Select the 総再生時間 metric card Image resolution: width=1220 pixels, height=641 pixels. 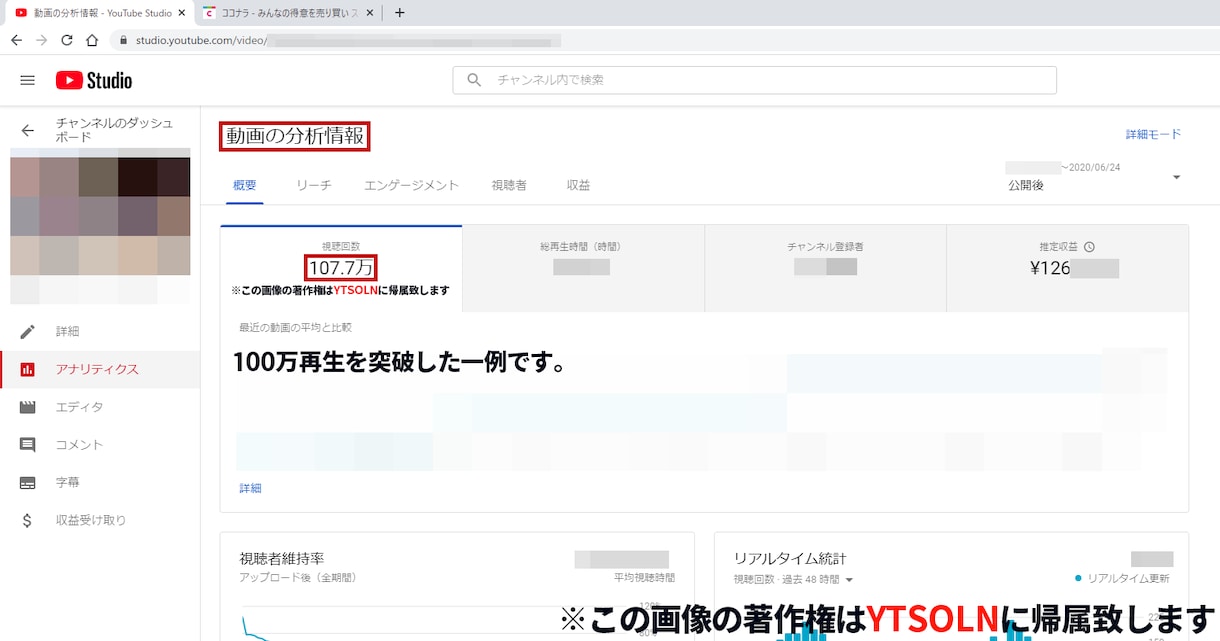(583, 268)
